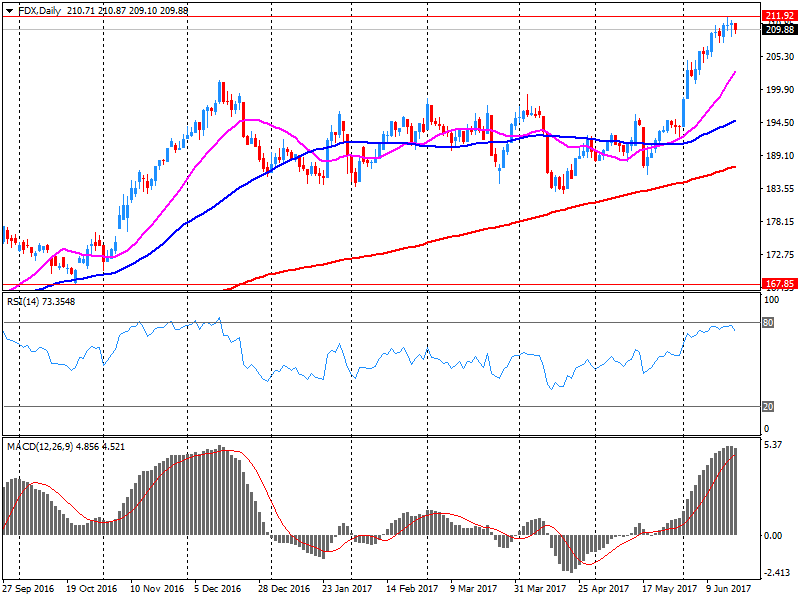The width and height of the screenshot is (800, 600).
Task: Click price axis value 183.55
Action: pyautogui.click(x=780, y=189)
